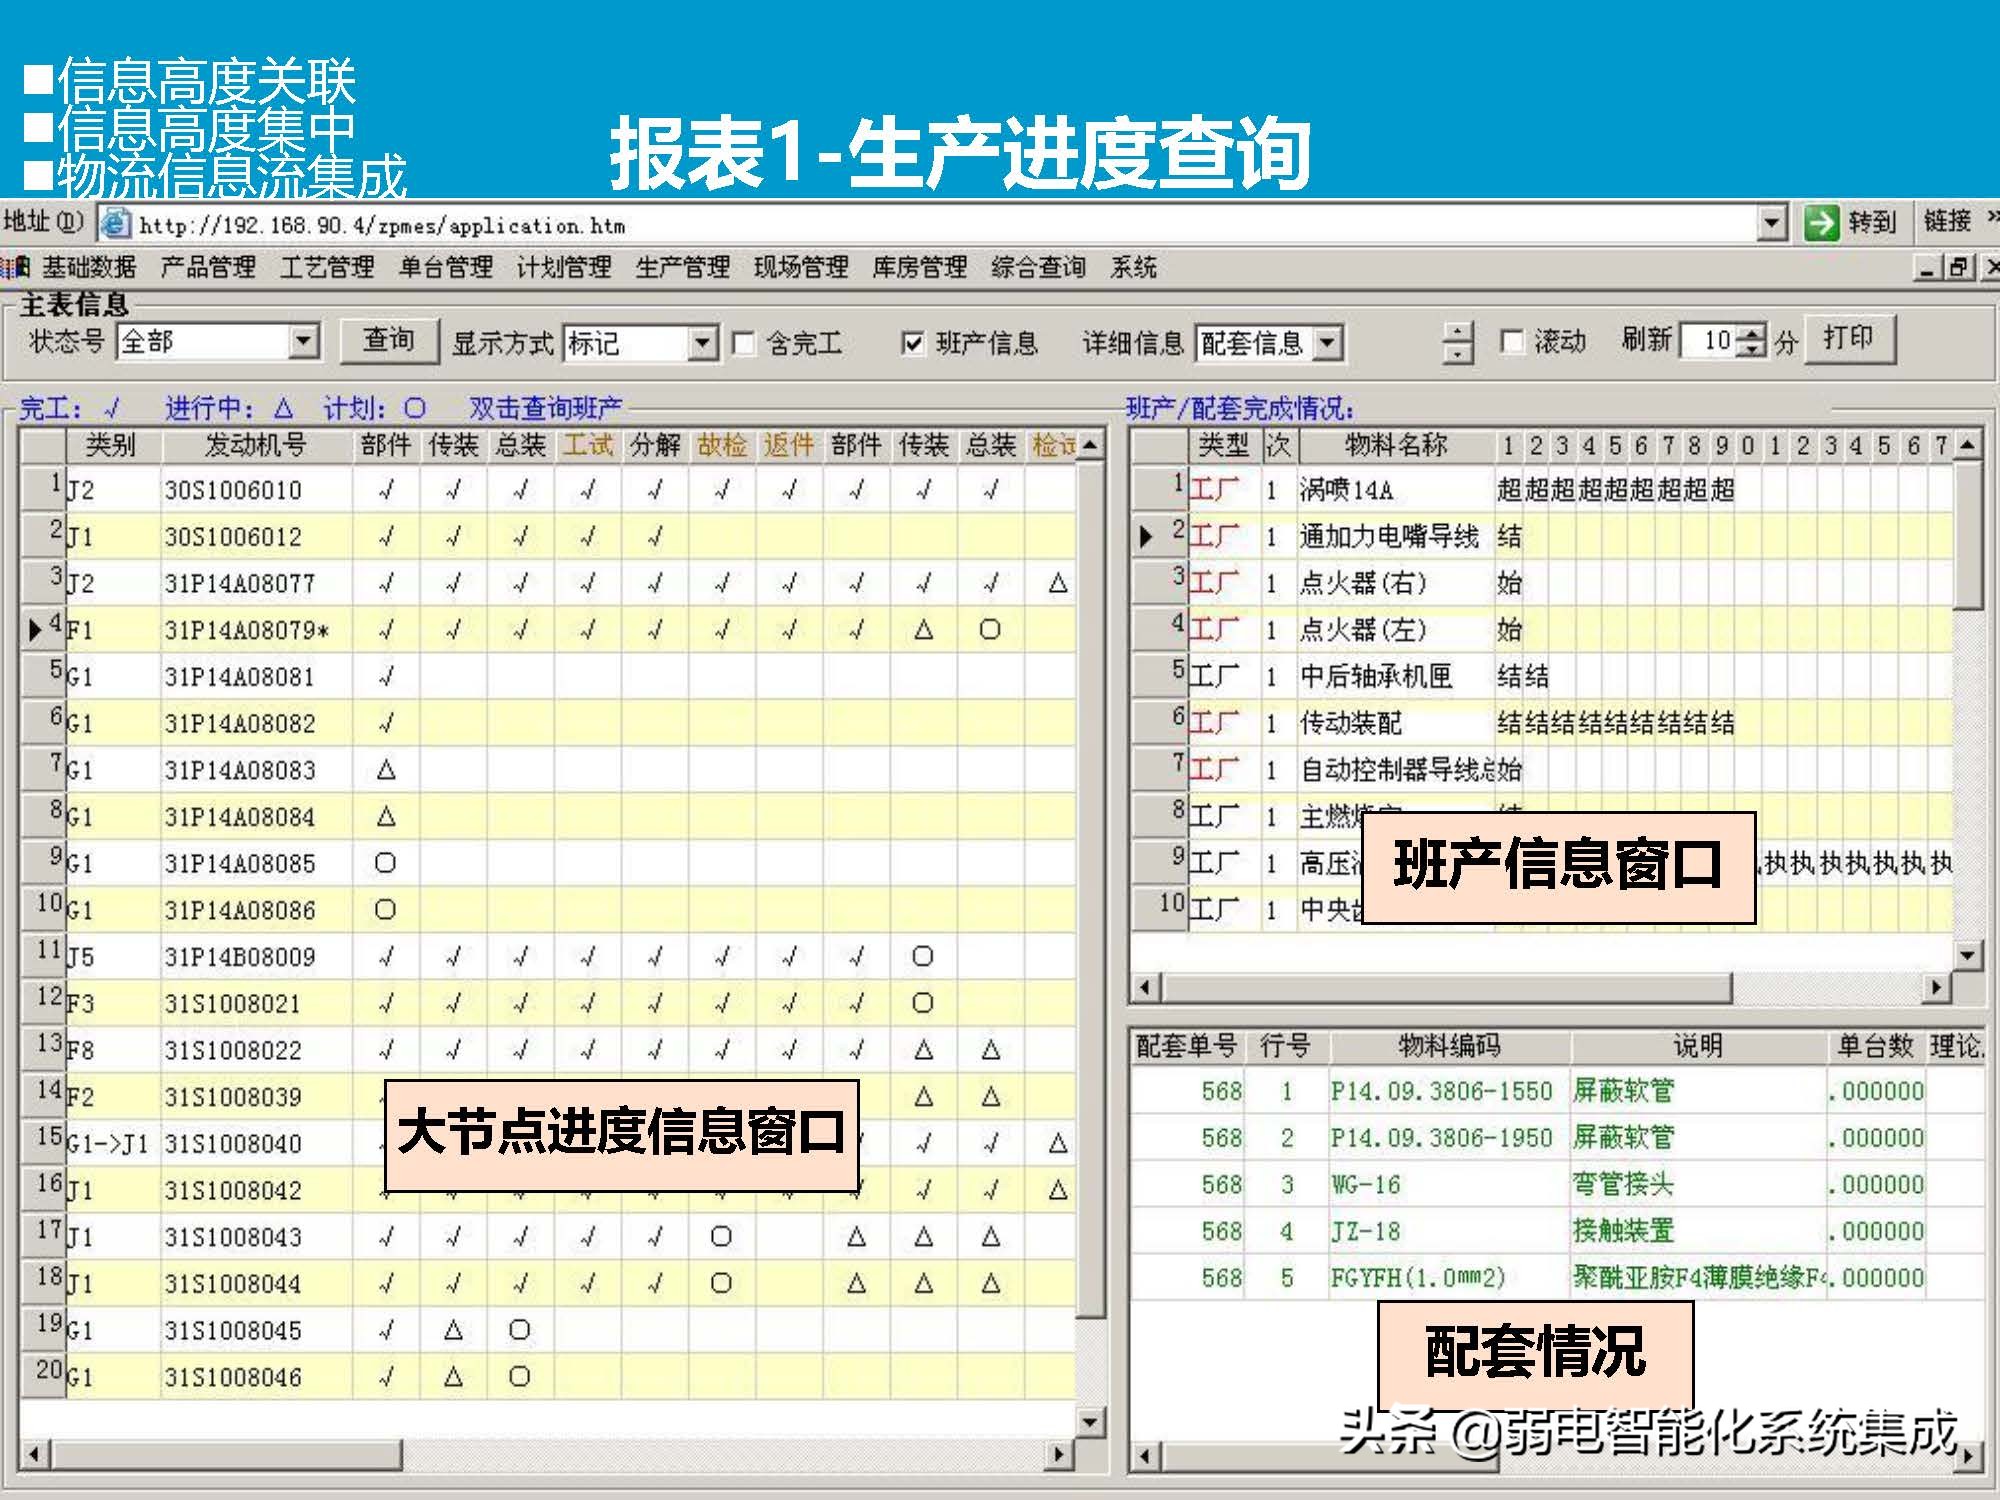This screenshot has height=1500, width=2000.
Task: Toggle the 滚动 checkbox
Action: tap(1512, 342)
